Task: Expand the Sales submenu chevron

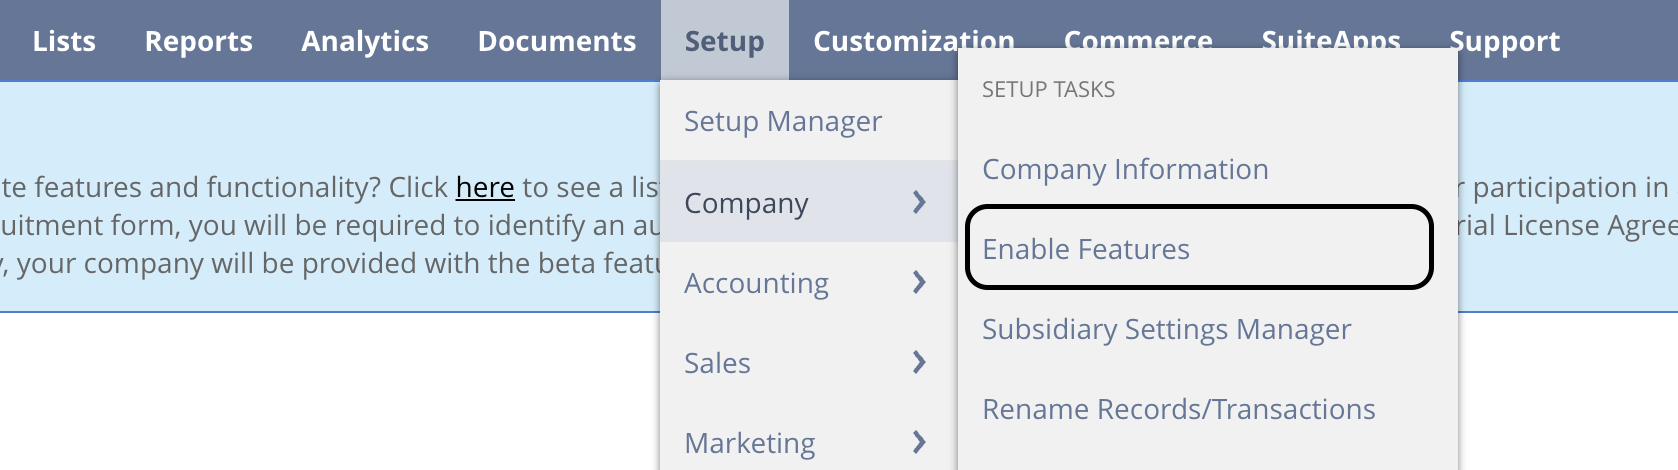Action: click(x=919, y=362)
